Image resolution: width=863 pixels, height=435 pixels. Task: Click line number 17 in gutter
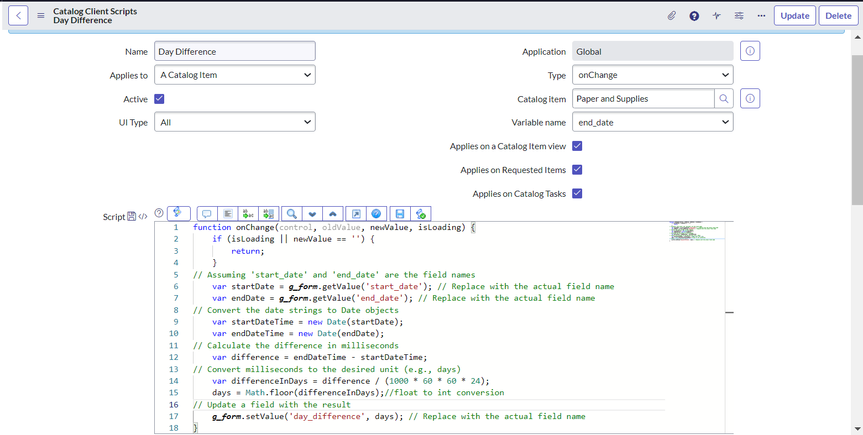click(173, 416)
